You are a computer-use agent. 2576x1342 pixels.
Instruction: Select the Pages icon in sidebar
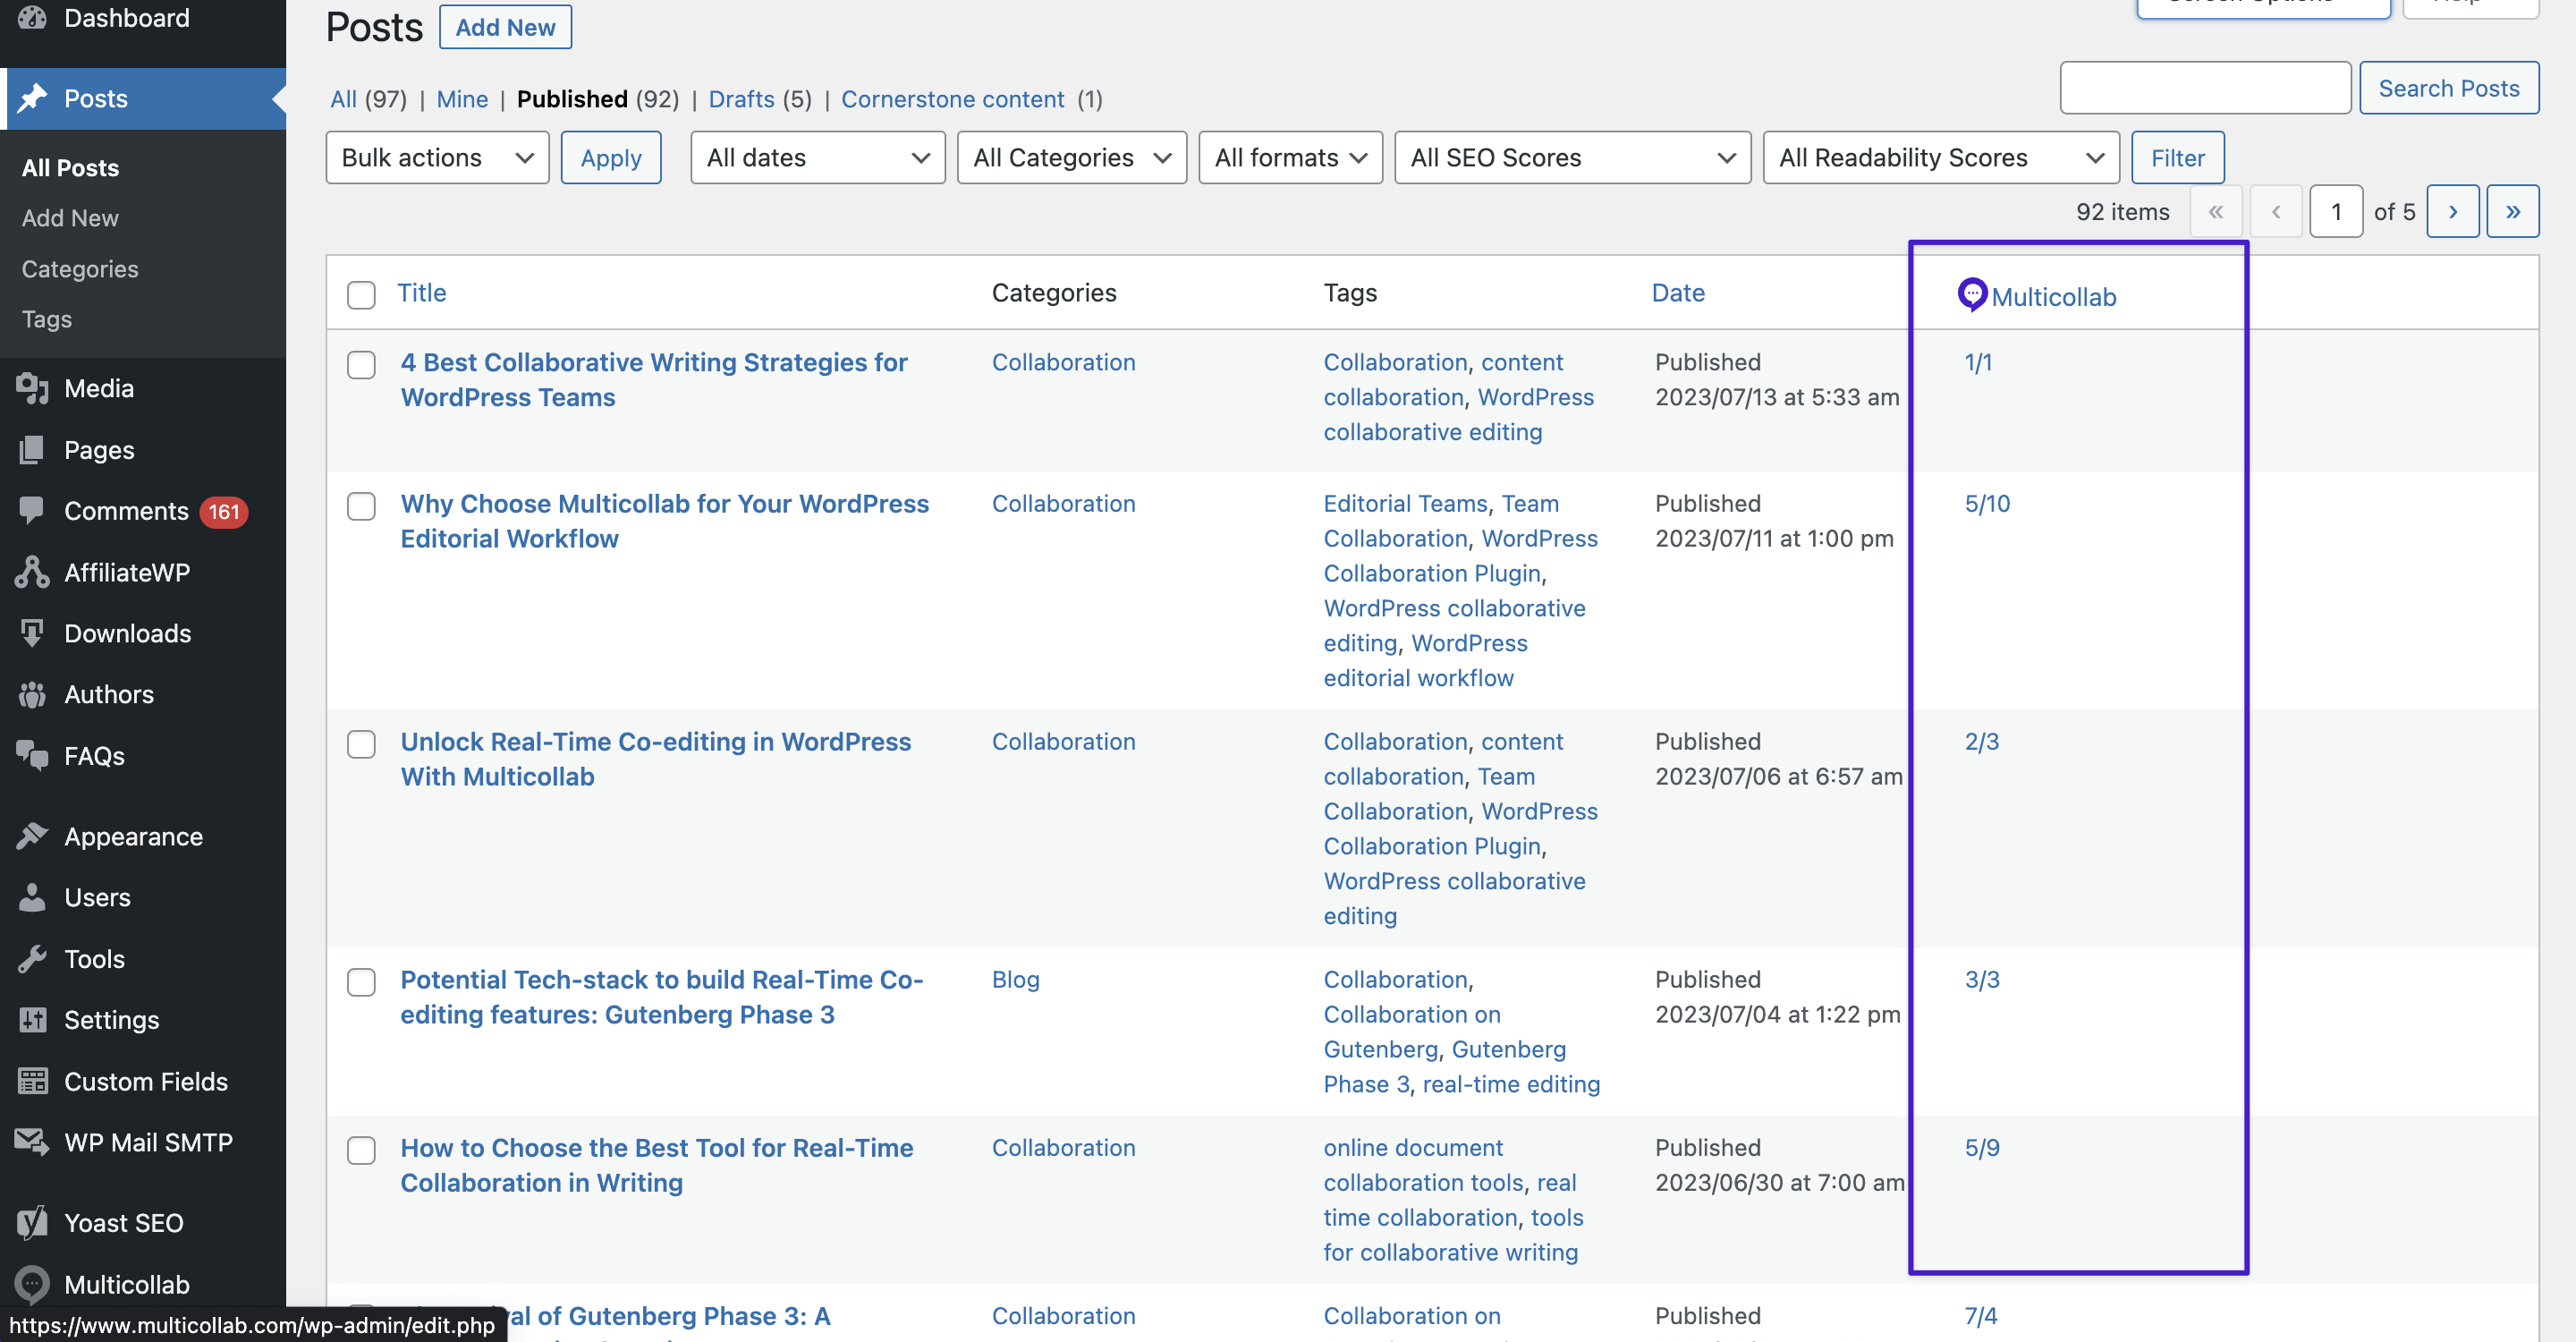point(32,450)
